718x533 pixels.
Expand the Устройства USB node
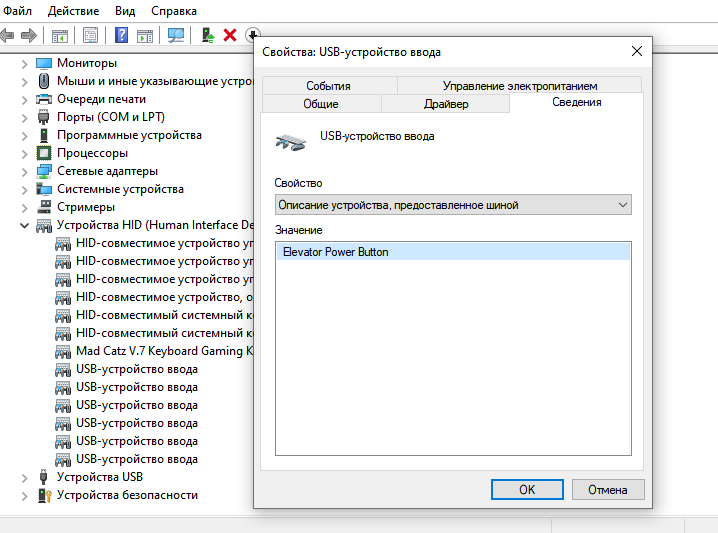point(25,478)
